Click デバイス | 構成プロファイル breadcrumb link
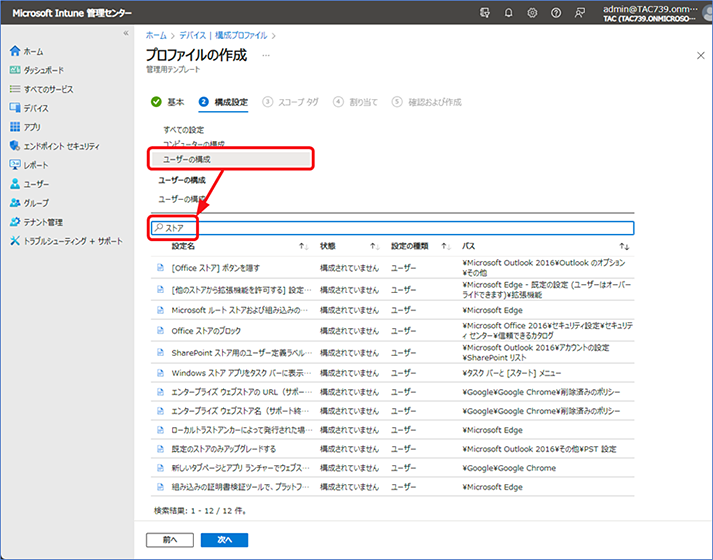This screenshot has height=560, width=713. click(x=223, y=35)
